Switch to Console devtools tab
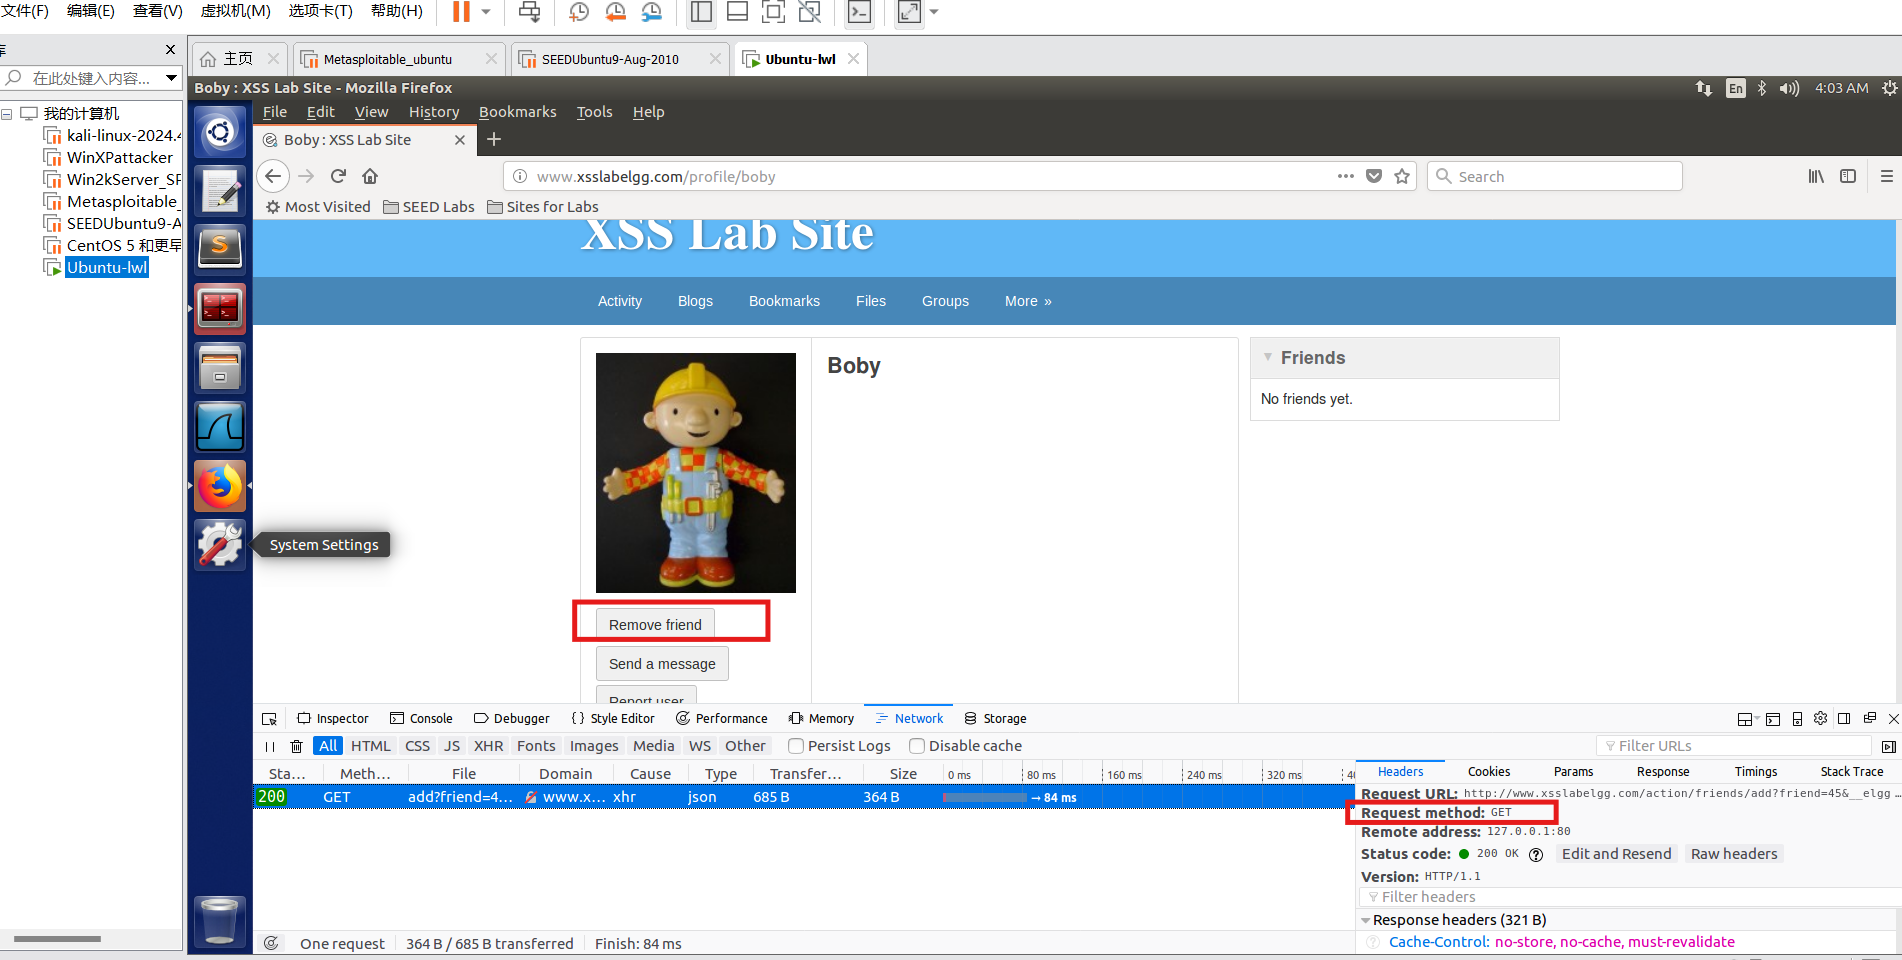Screen dimensions: 1902x960 (421, 718)
